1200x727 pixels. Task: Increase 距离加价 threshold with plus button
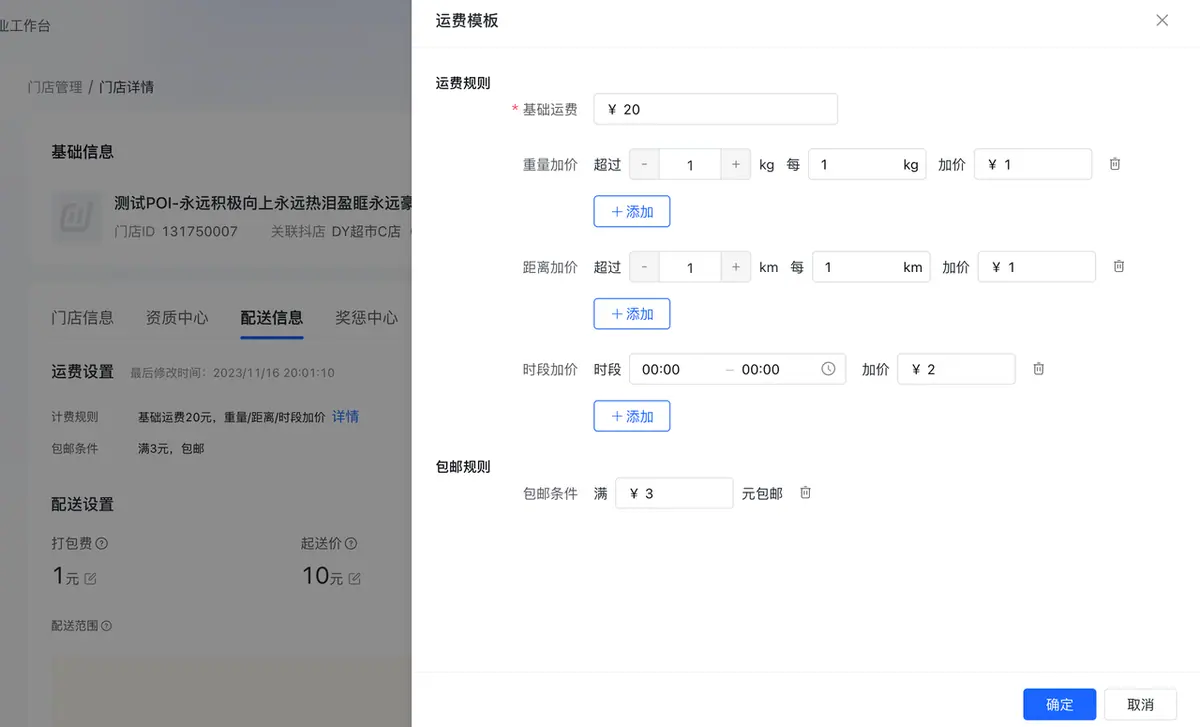[x=736, y=267]
